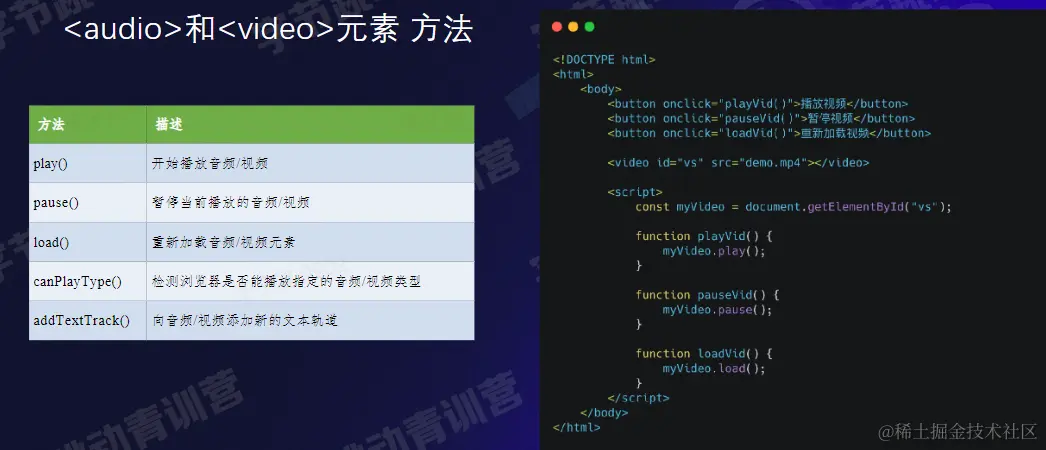Click the 'myVideo.pause();' code line
Screen dimensions: 1046x450
click(x=717, y=309)
